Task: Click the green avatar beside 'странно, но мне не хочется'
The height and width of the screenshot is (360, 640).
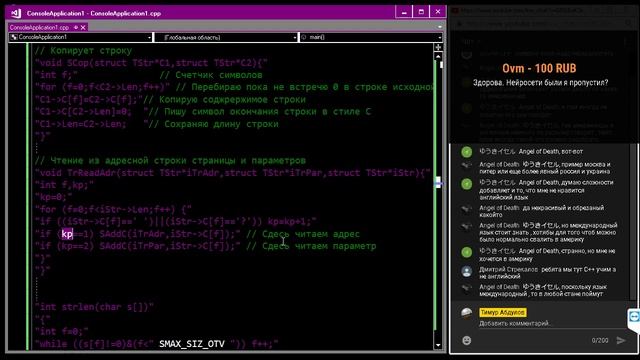Action: click(467, 252)
